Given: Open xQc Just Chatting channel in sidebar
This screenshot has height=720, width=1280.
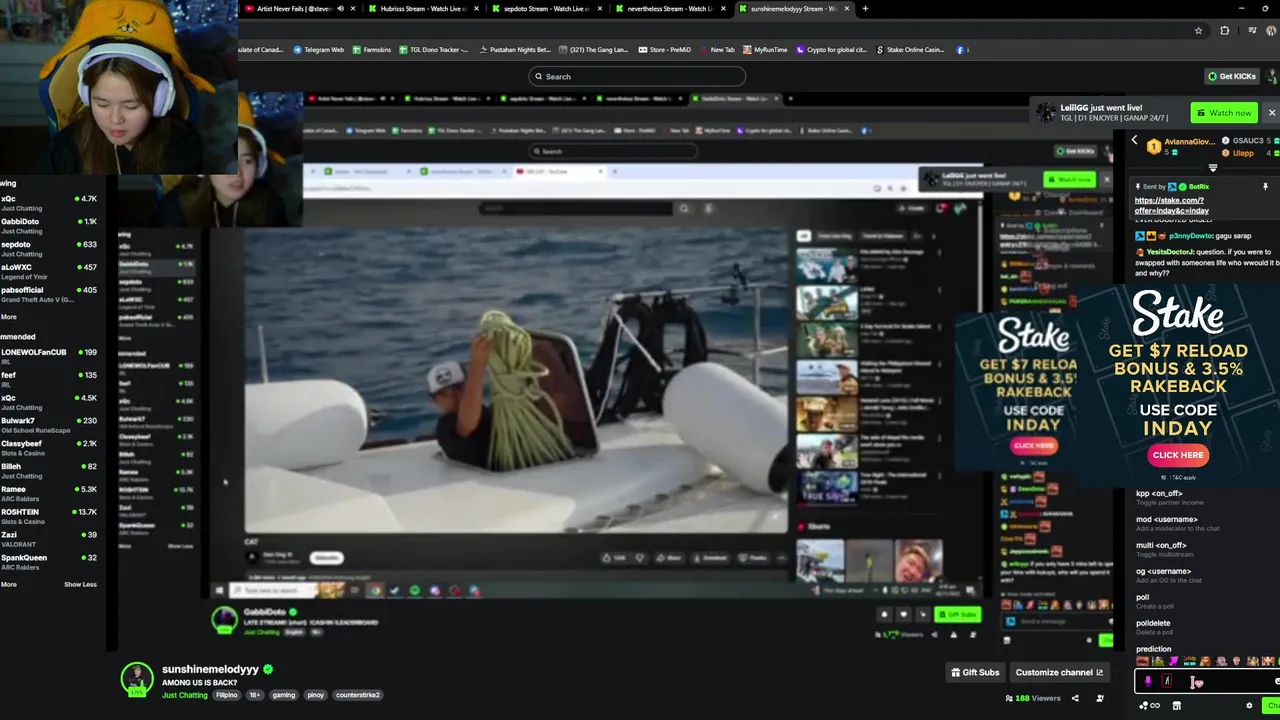Looking at the screenshot, I should point(50,203).
